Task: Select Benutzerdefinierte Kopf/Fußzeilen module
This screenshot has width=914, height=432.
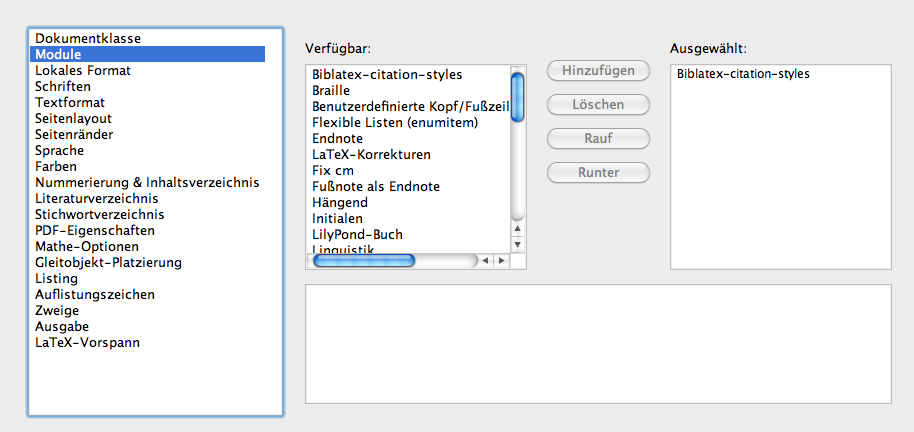Action: click(408, 107)
